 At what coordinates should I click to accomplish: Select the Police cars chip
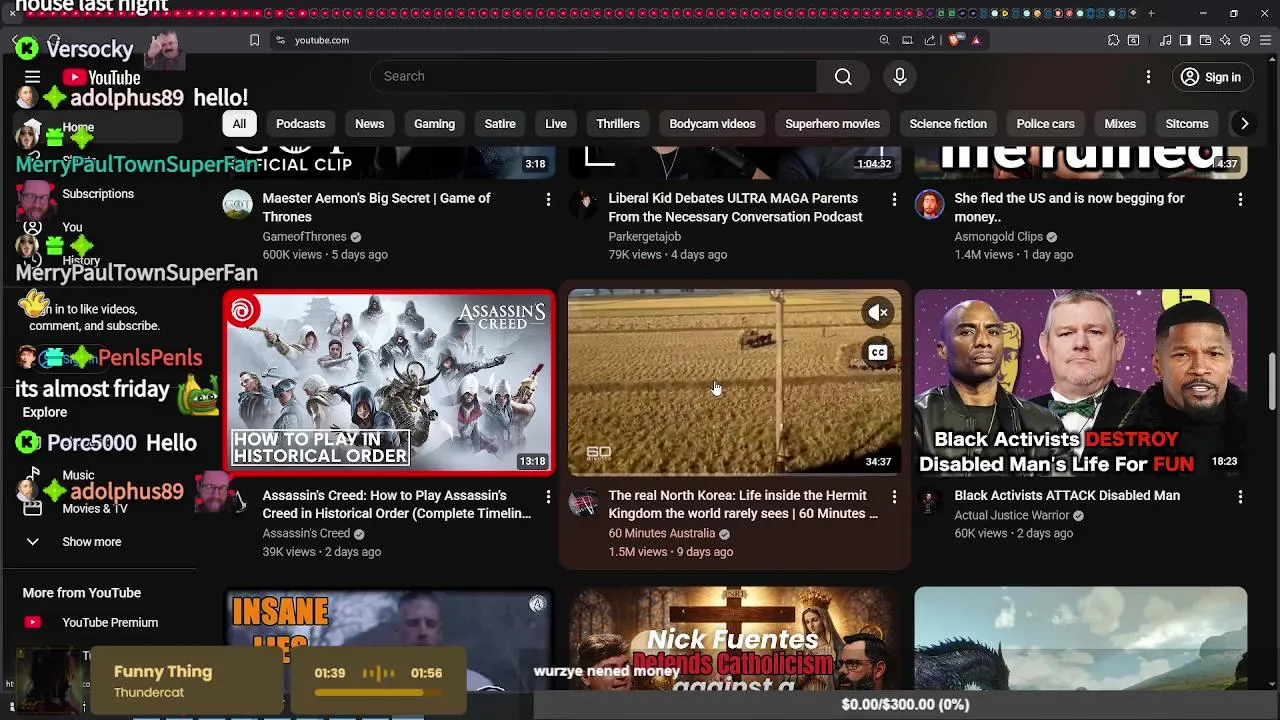(x=1045, y=124)
